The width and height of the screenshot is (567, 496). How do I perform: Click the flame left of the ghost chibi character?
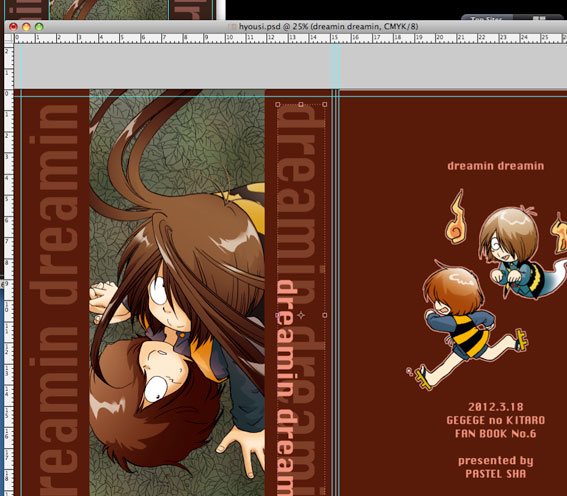[x=456, y=217]
